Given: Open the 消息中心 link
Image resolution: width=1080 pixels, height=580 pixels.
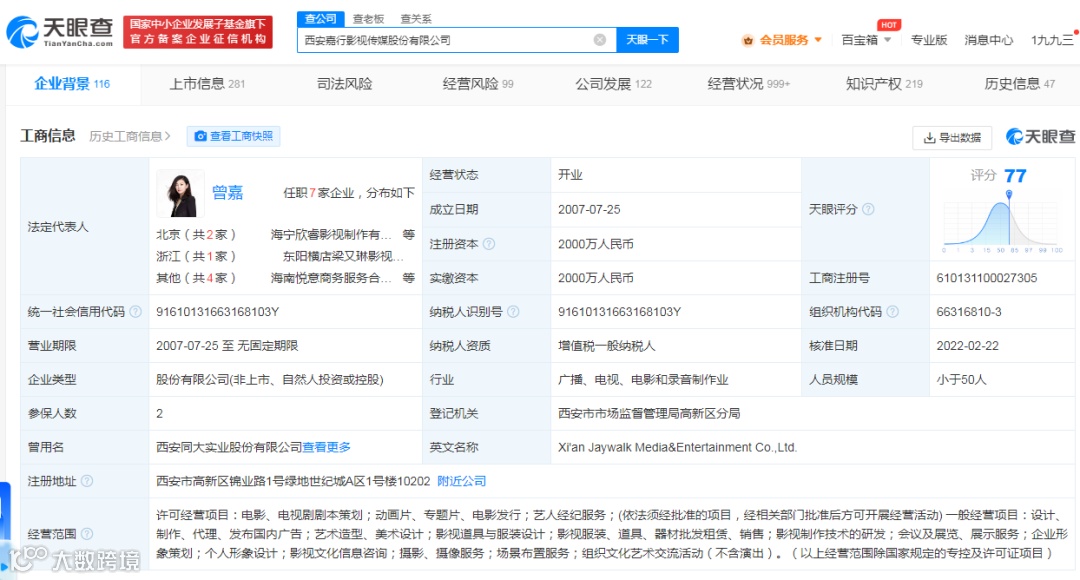Looking at the screenshot, I should pyautogui.click(x=988, y=40).
